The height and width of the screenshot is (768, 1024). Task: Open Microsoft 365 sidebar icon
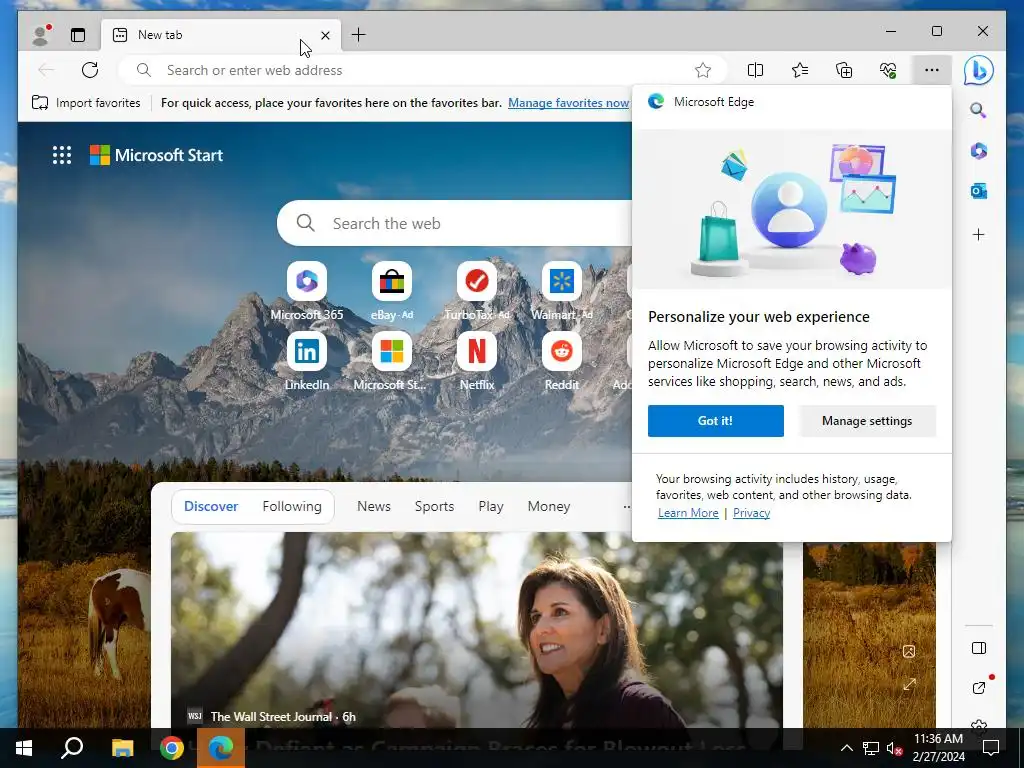(x=978, y=151)
